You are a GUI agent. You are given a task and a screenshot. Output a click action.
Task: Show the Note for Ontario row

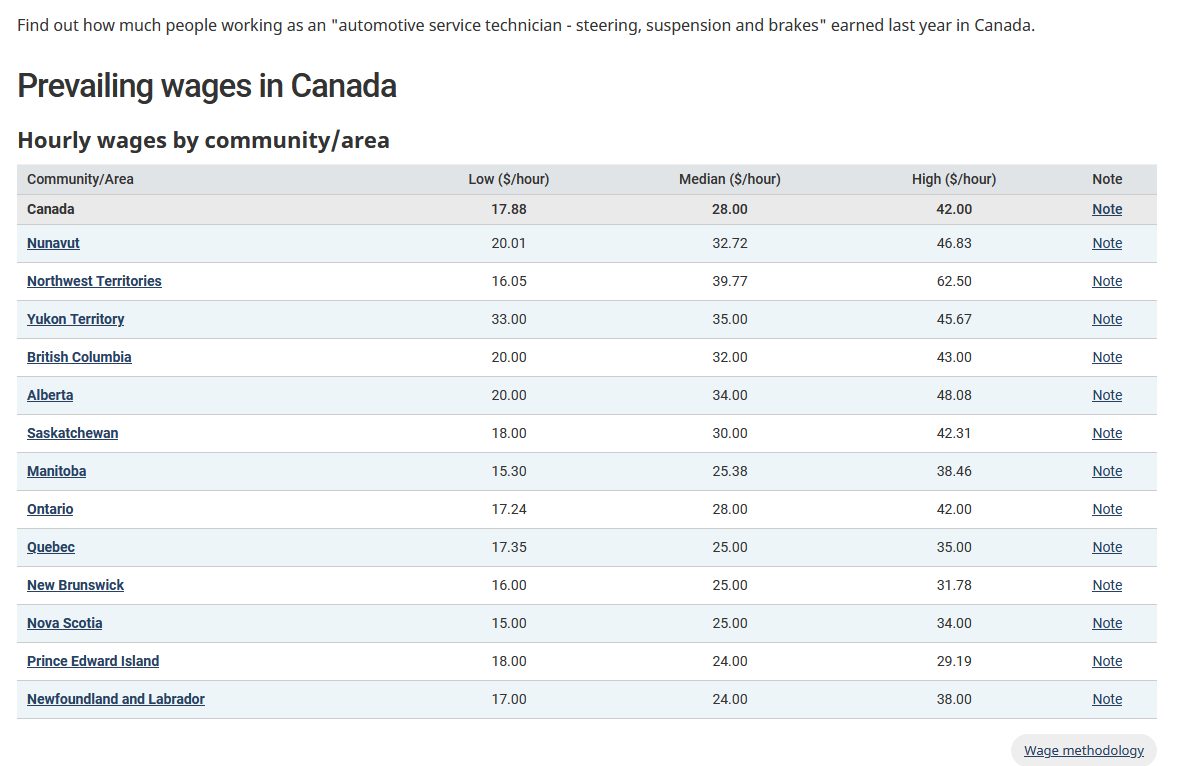[1107, 509]
